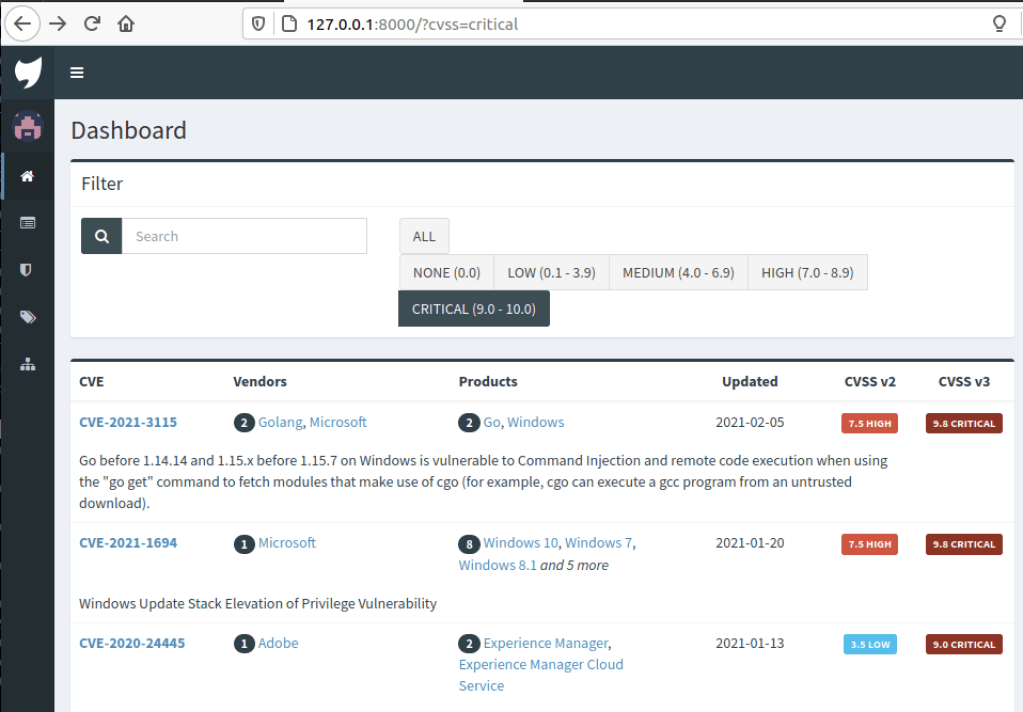Screen dimensions: 1023x712
Task: Filter by HIGH (7.0 - 8.9) severity
Action: coord(807,272)
